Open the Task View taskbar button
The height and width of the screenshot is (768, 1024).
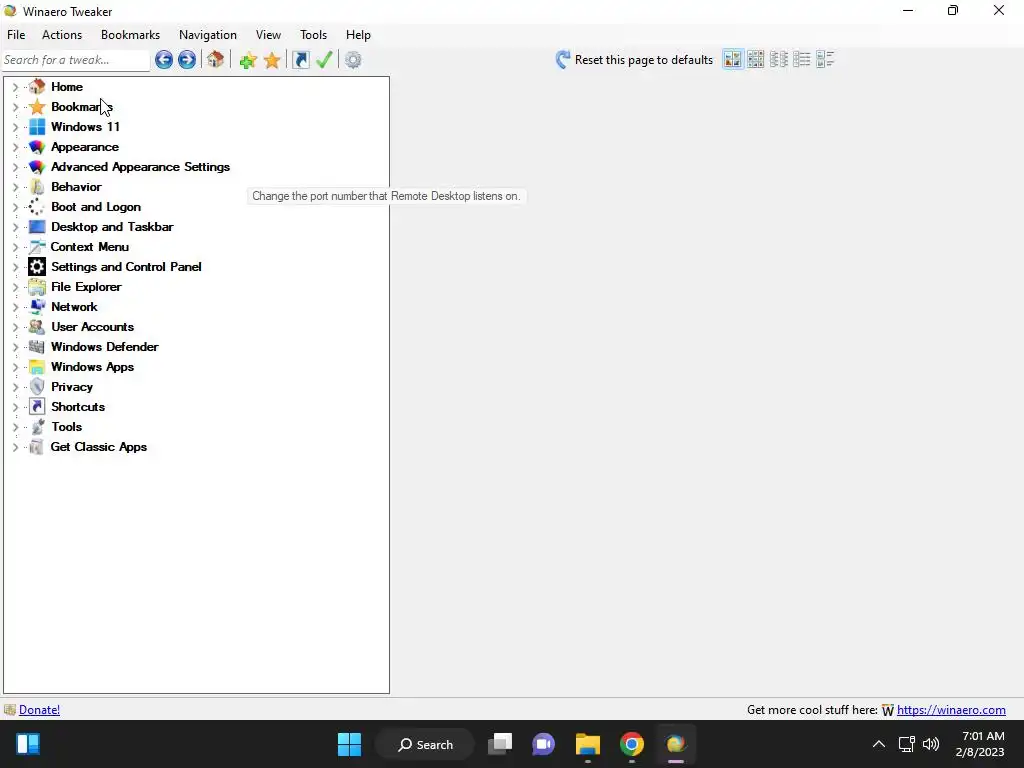[x=500, y=744]
